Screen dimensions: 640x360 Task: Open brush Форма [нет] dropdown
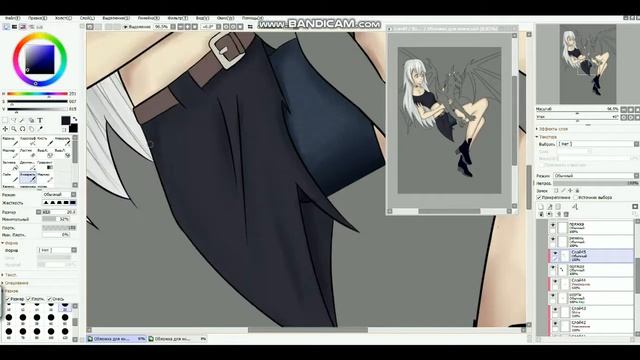pos(57,250)
